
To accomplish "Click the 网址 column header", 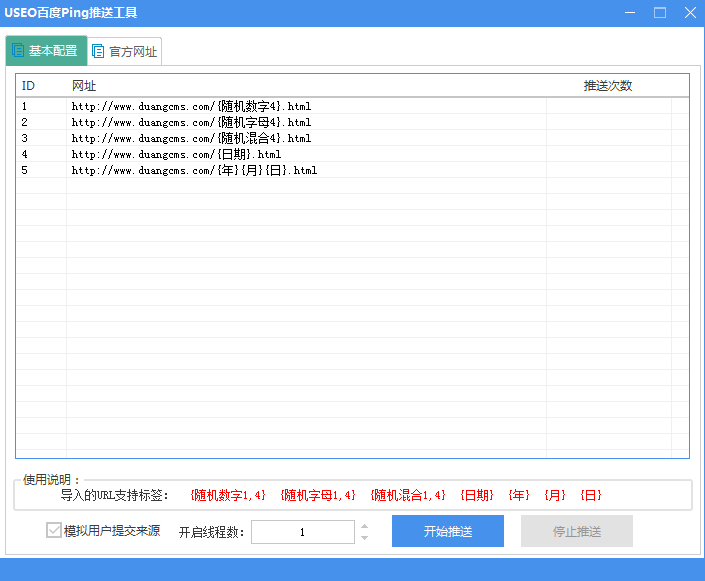I will coord(306,85).
